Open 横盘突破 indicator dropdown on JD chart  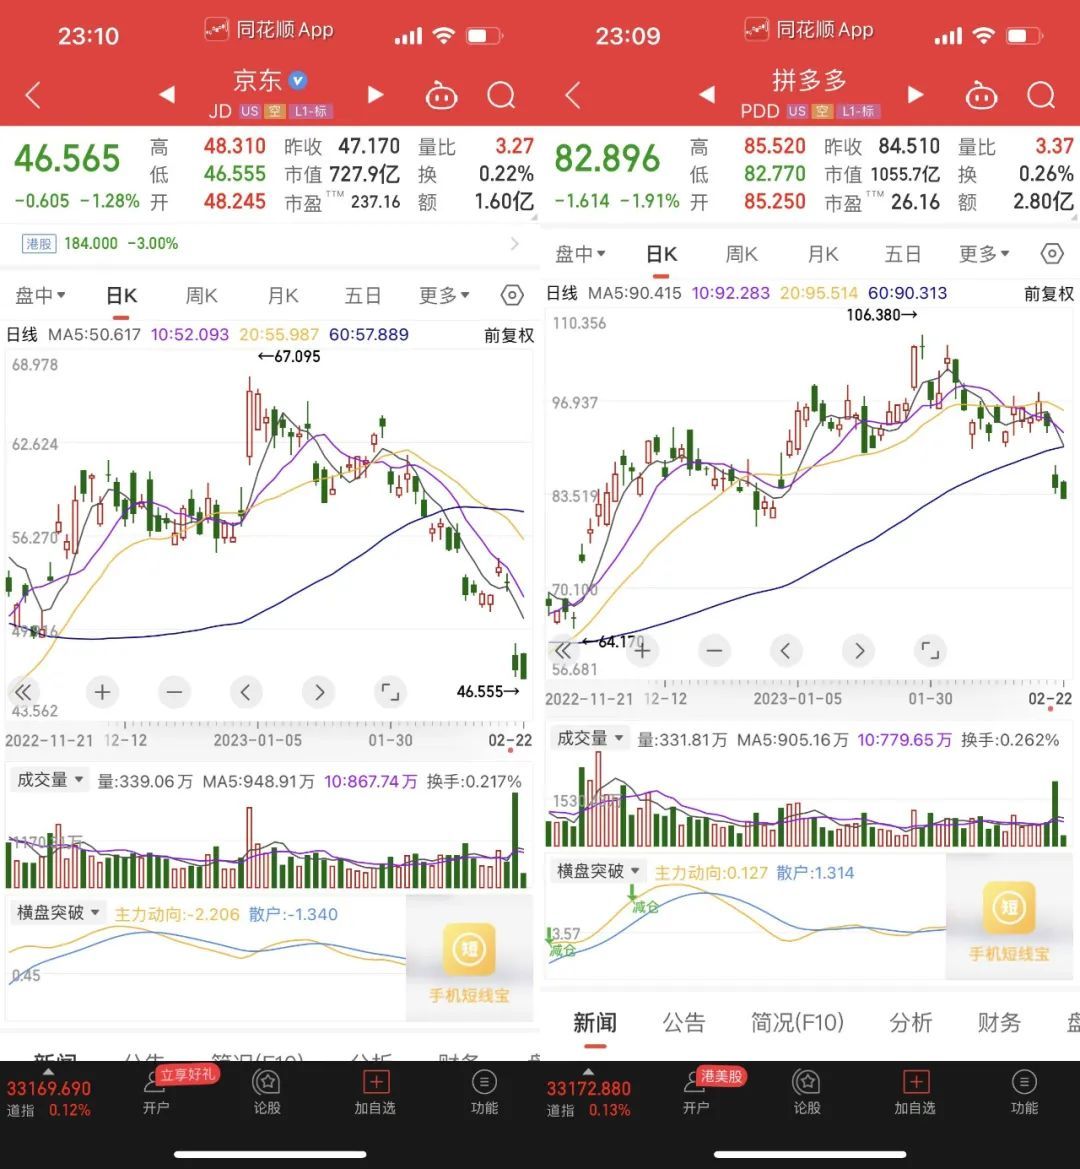coord(59,913)
